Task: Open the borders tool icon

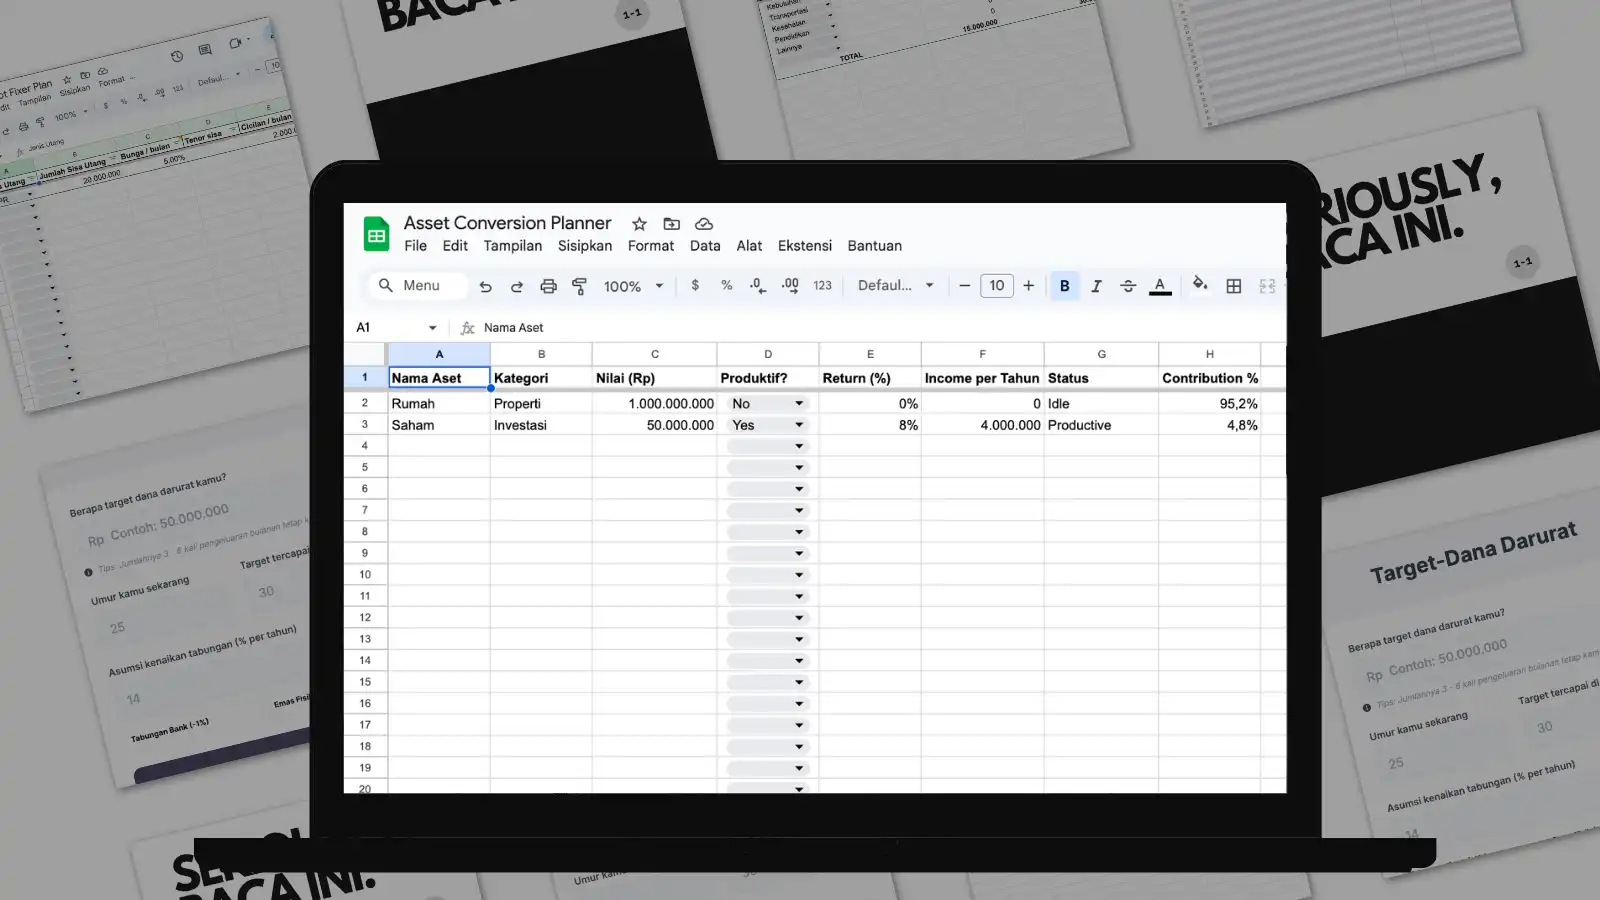Action: [1234, 286]
